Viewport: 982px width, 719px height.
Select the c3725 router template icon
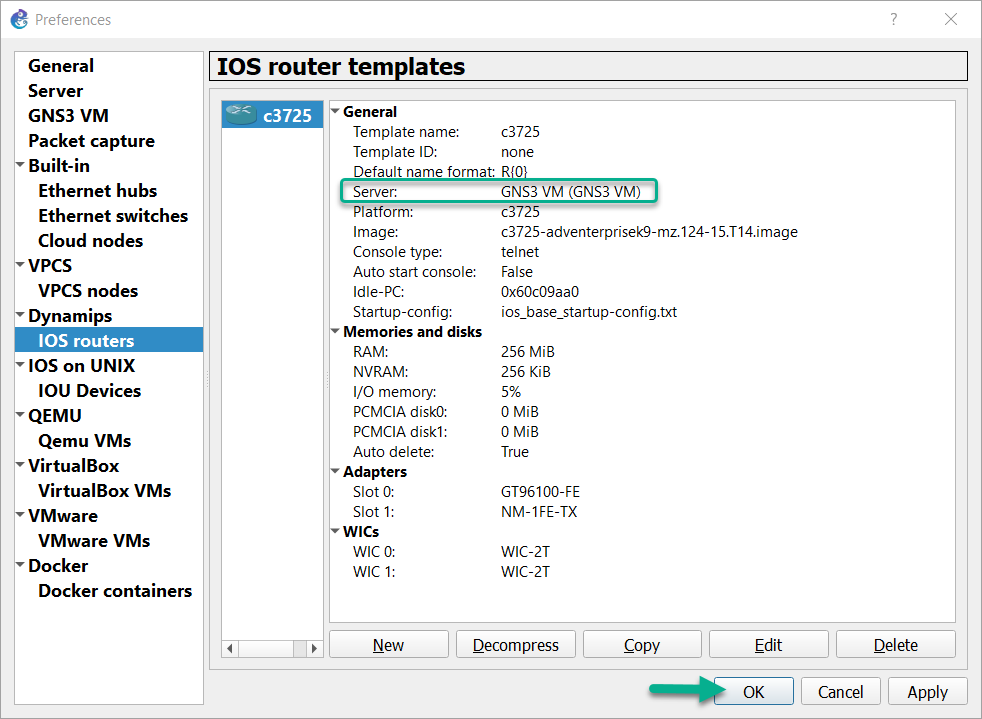[x=241, y=115]
